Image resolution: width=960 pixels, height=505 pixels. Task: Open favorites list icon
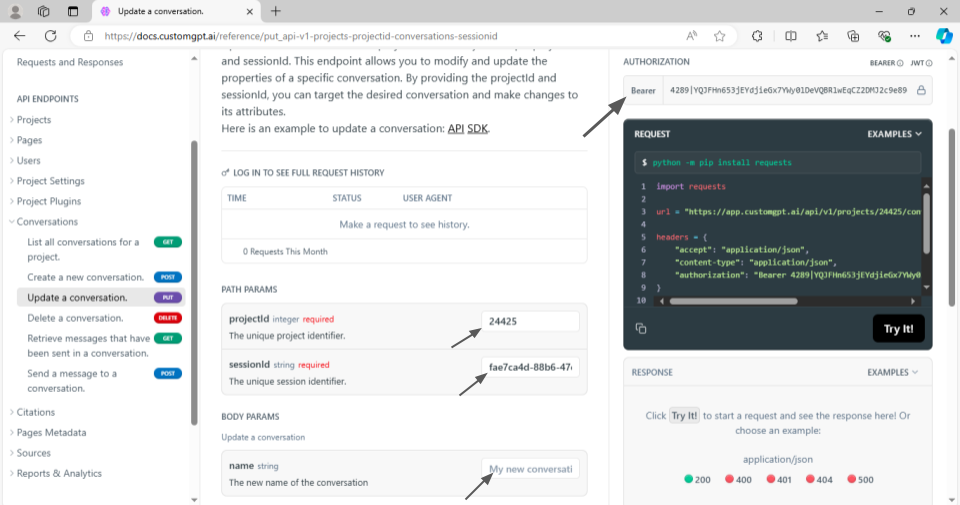[822, 36]
